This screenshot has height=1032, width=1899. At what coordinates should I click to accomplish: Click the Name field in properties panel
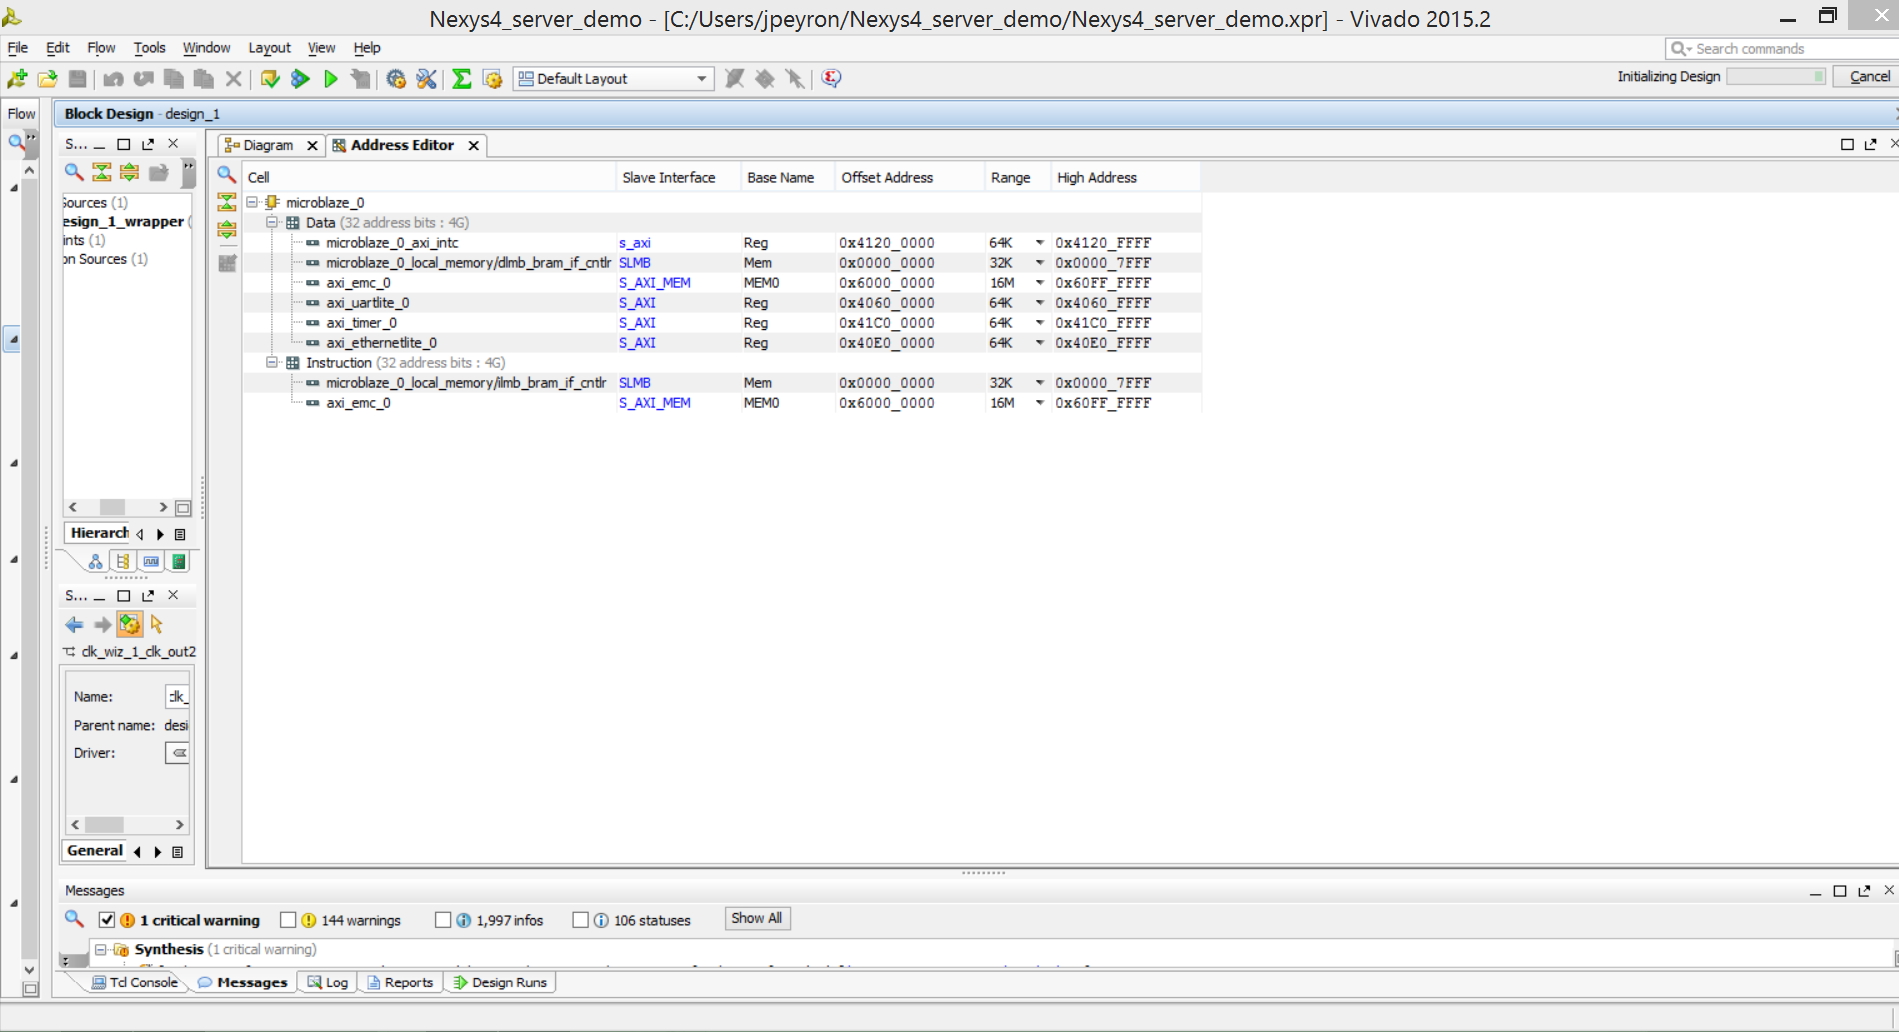click(177, 697)
